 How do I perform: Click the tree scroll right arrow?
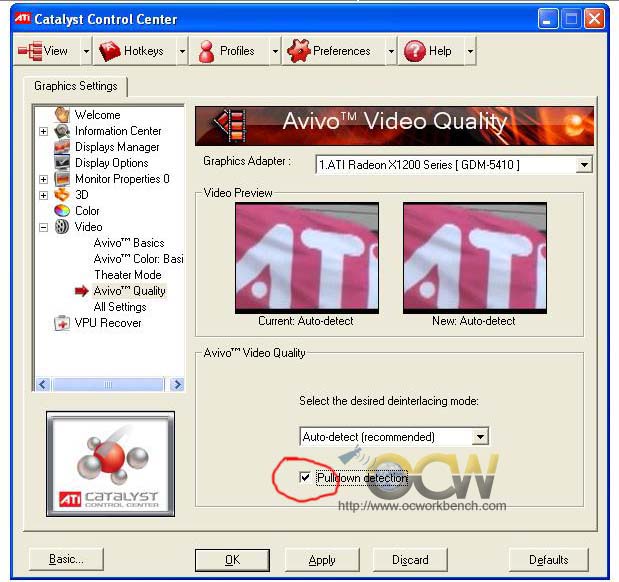[x=177, y=384]
